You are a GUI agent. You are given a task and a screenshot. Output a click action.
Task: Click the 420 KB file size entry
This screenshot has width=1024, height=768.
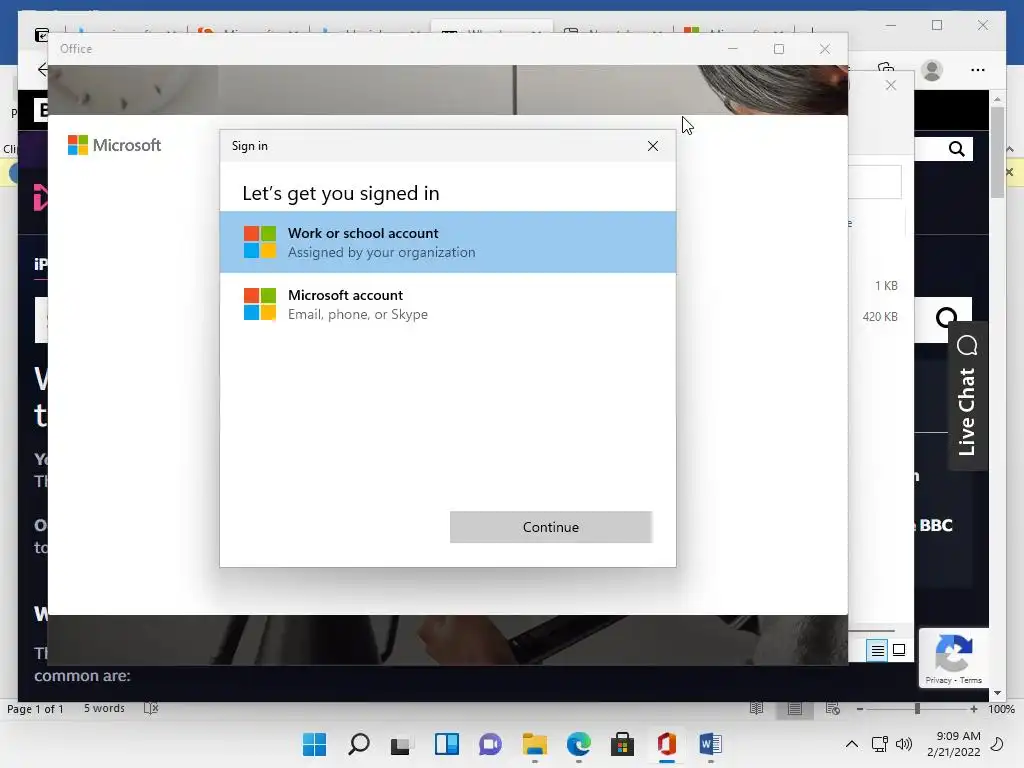click(880, 317)
